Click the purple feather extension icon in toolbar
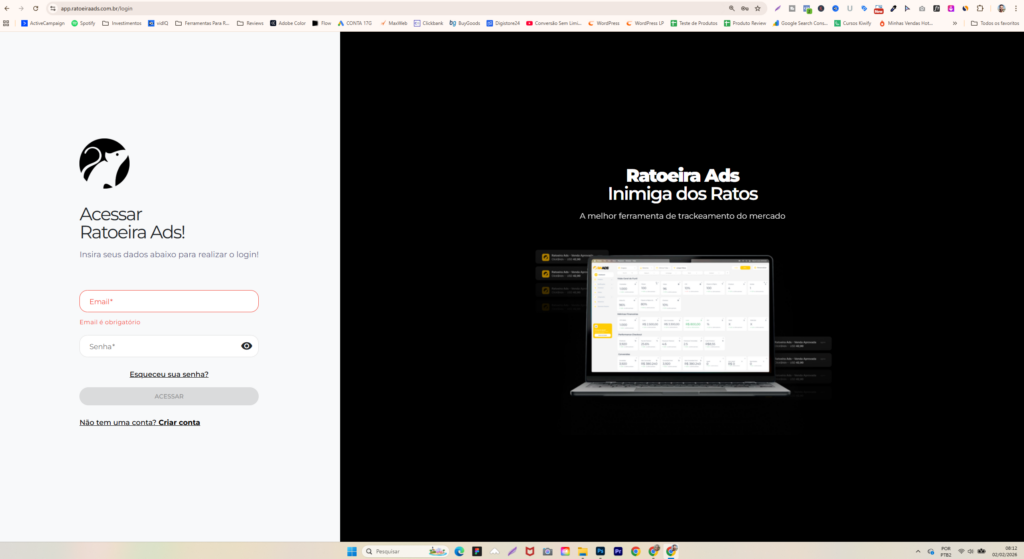This screenshot has height=559, width=1024. pos(777,8)
